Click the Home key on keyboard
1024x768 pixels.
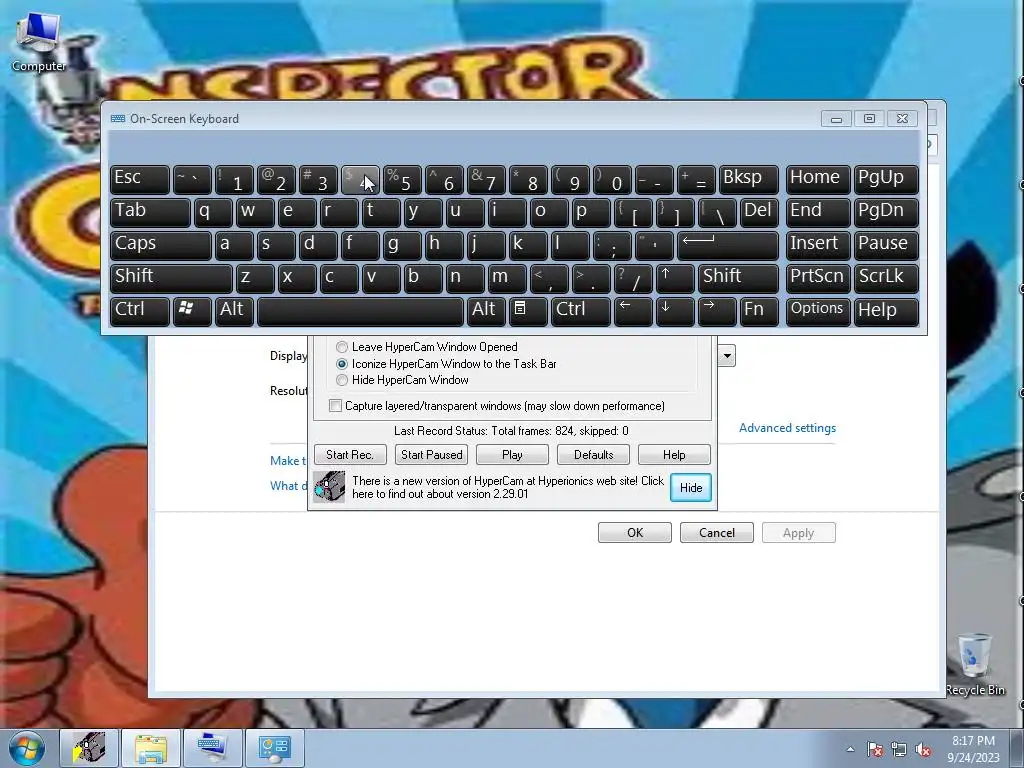(818, 180)
